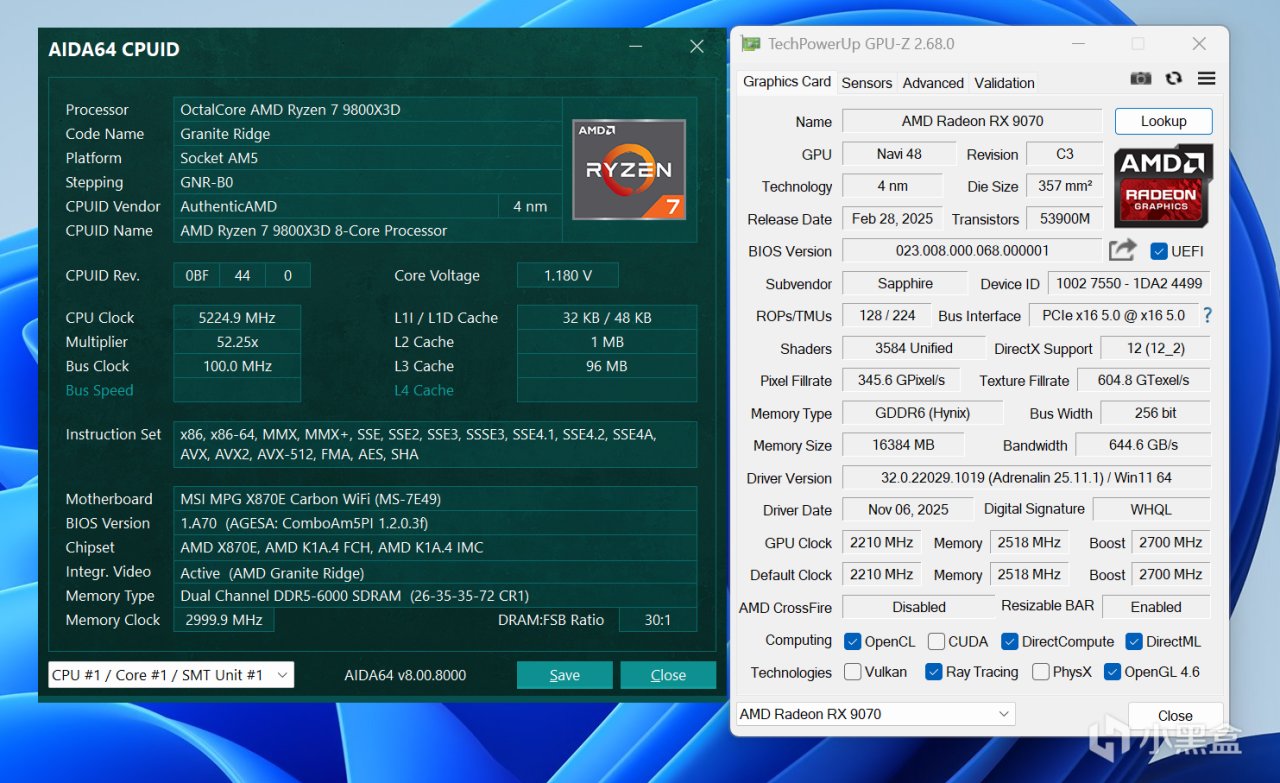The image size is (1280, 783).
Task: Click the GPU-Z title bar app icon
Action: coord(750,44)
